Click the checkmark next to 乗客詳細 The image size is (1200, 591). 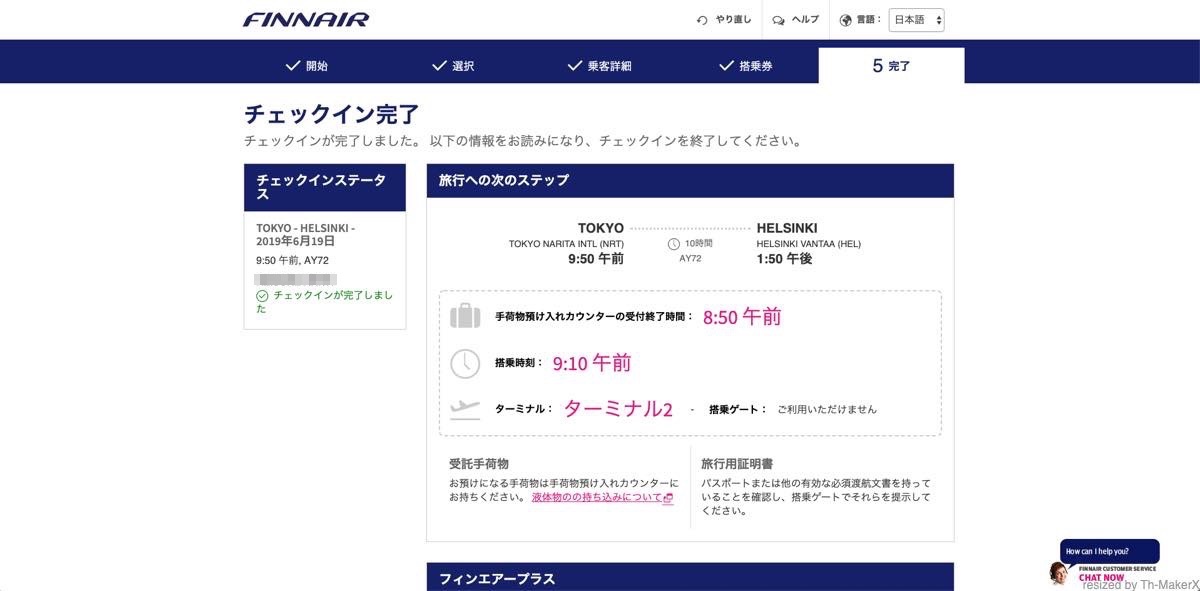(x=575, y=66)
